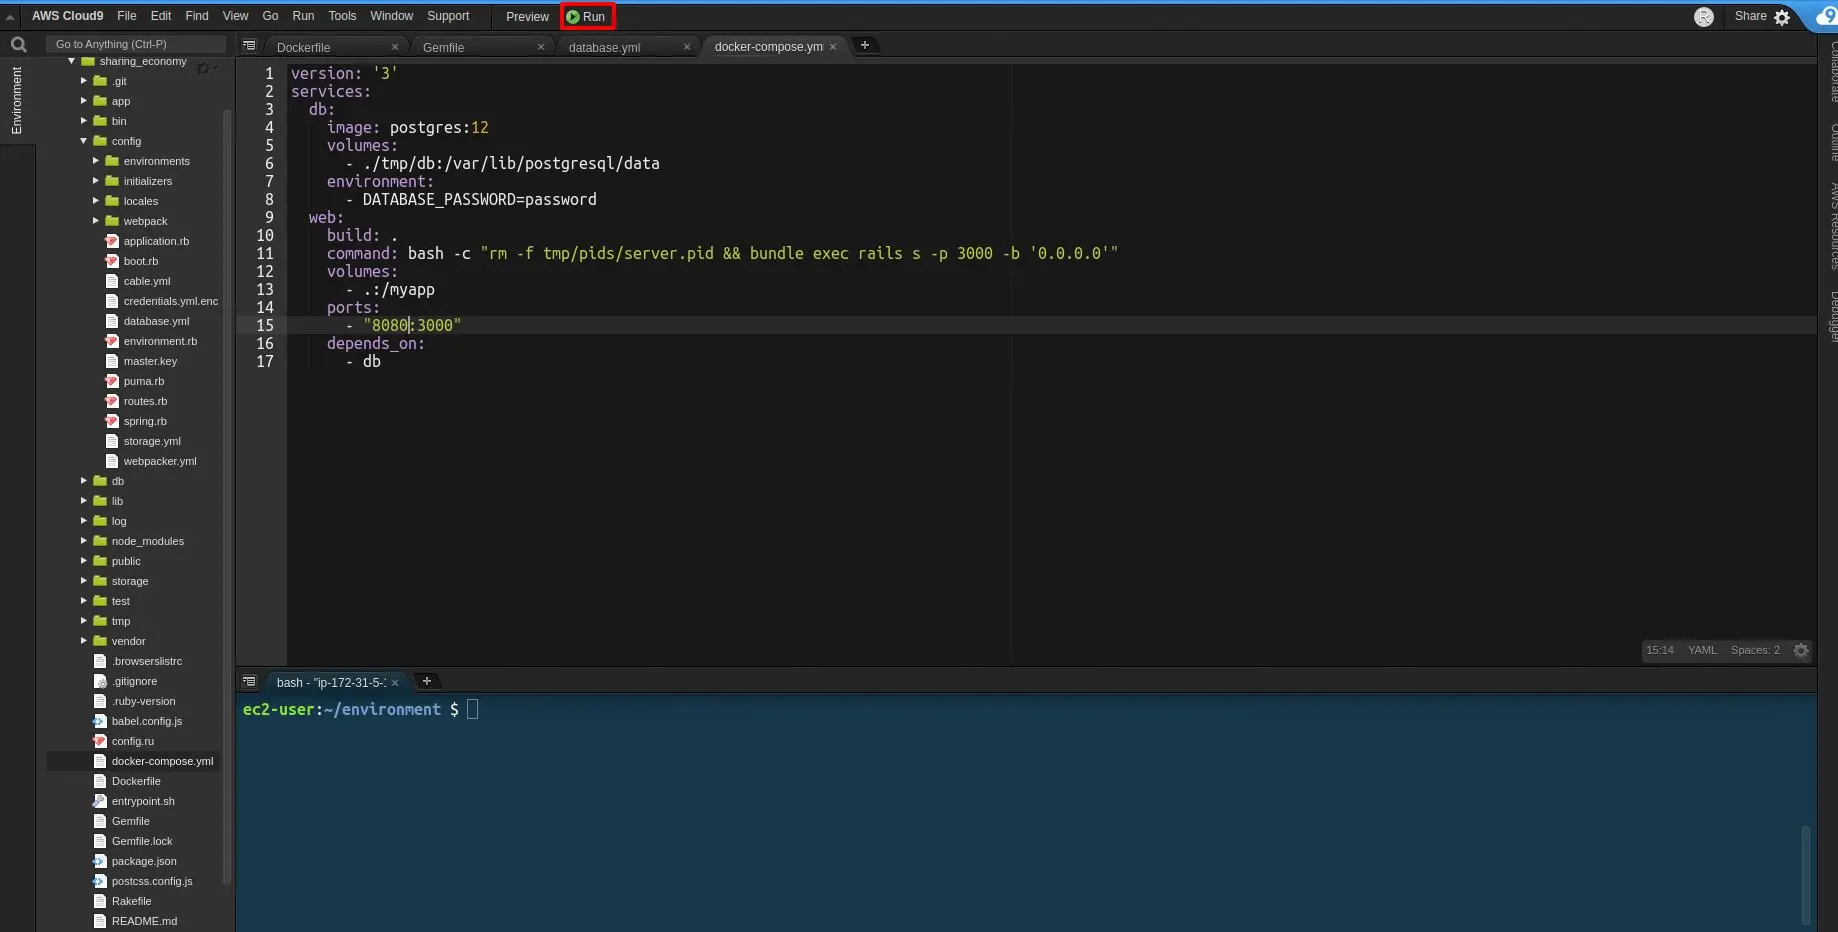Click the Share button
Screen dimensions: 1838x932
(1750, 16)
